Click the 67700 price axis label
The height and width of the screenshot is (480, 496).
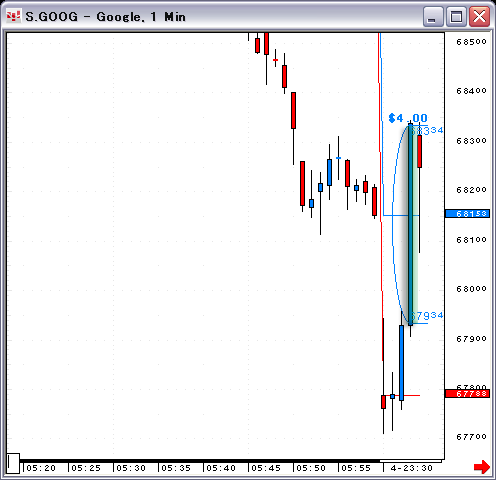[471, 437]
